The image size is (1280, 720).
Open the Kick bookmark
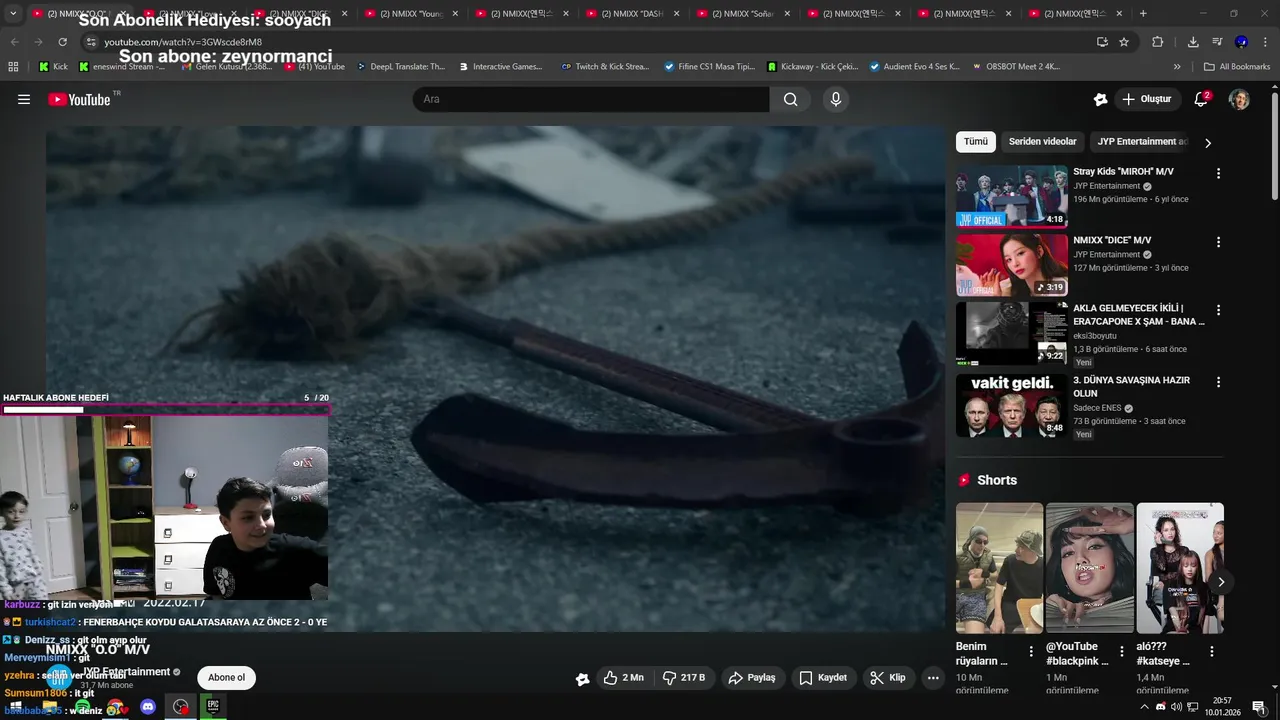(54, 67)
